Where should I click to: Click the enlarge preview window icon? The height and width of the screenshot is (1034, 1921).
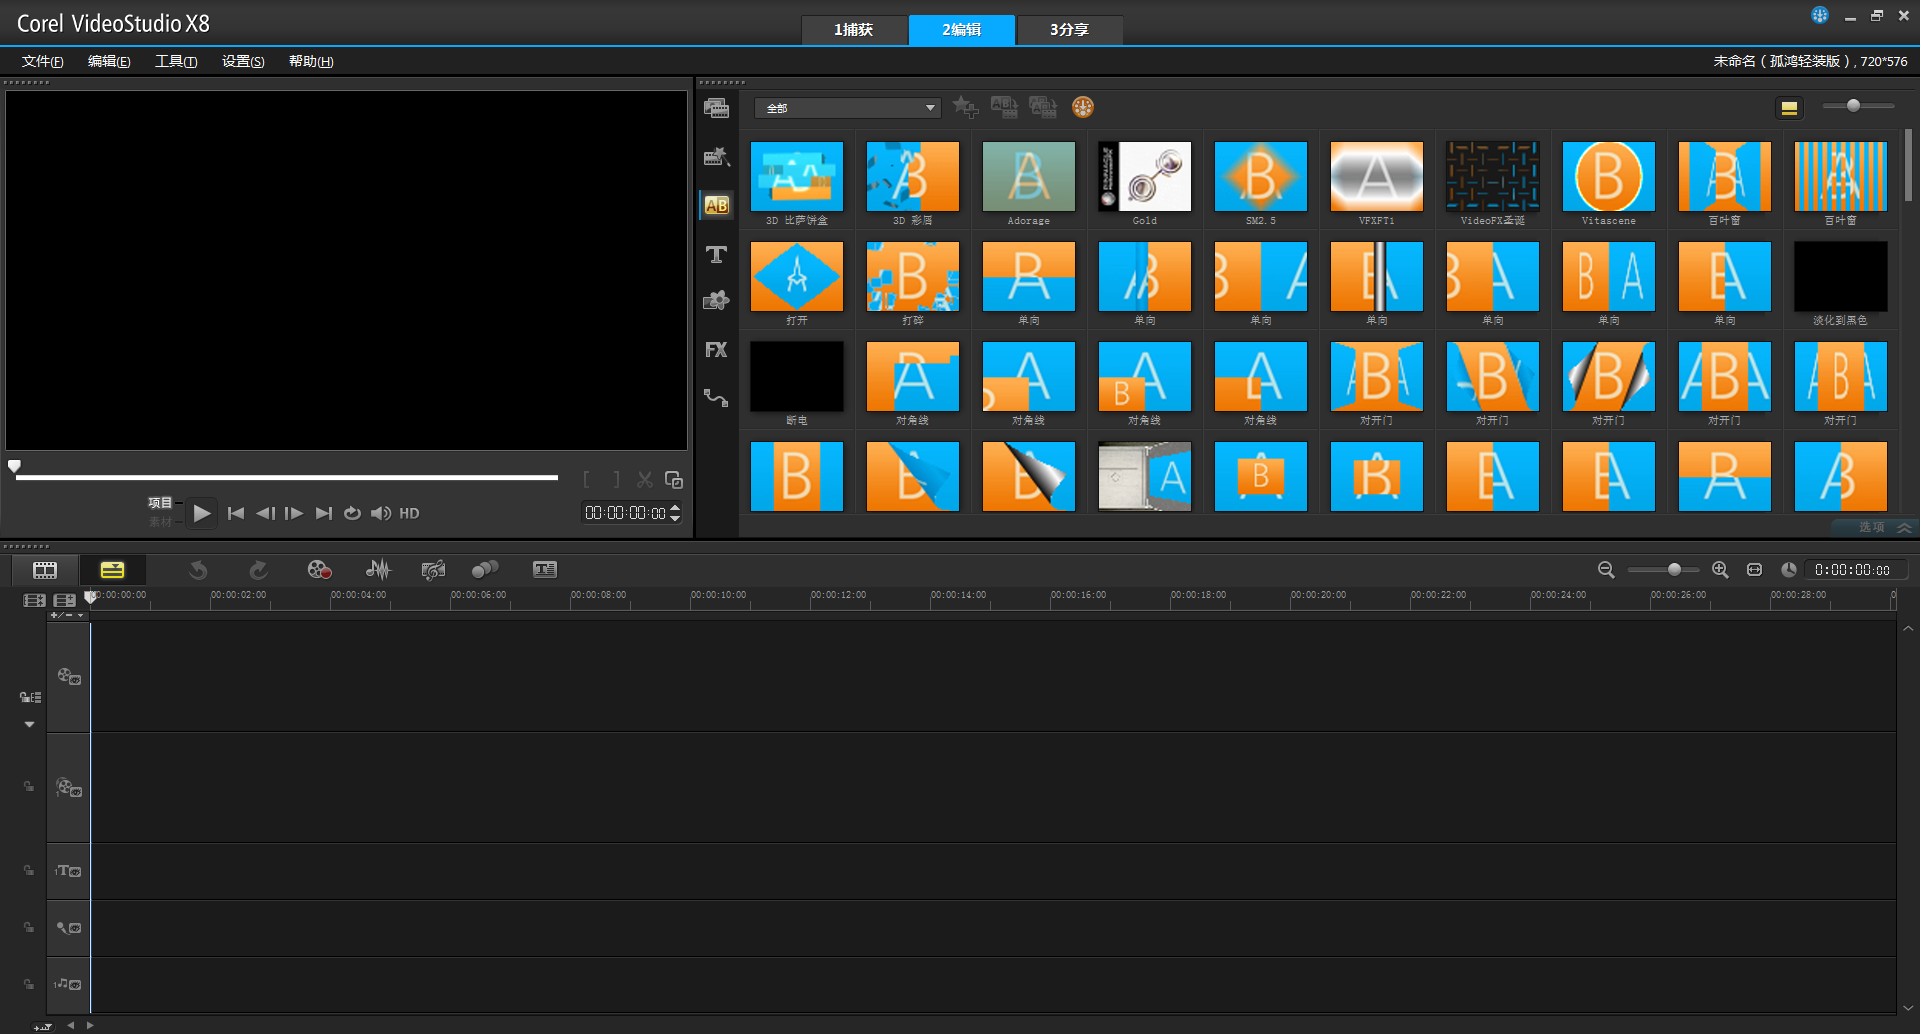(x=674, y=480)
